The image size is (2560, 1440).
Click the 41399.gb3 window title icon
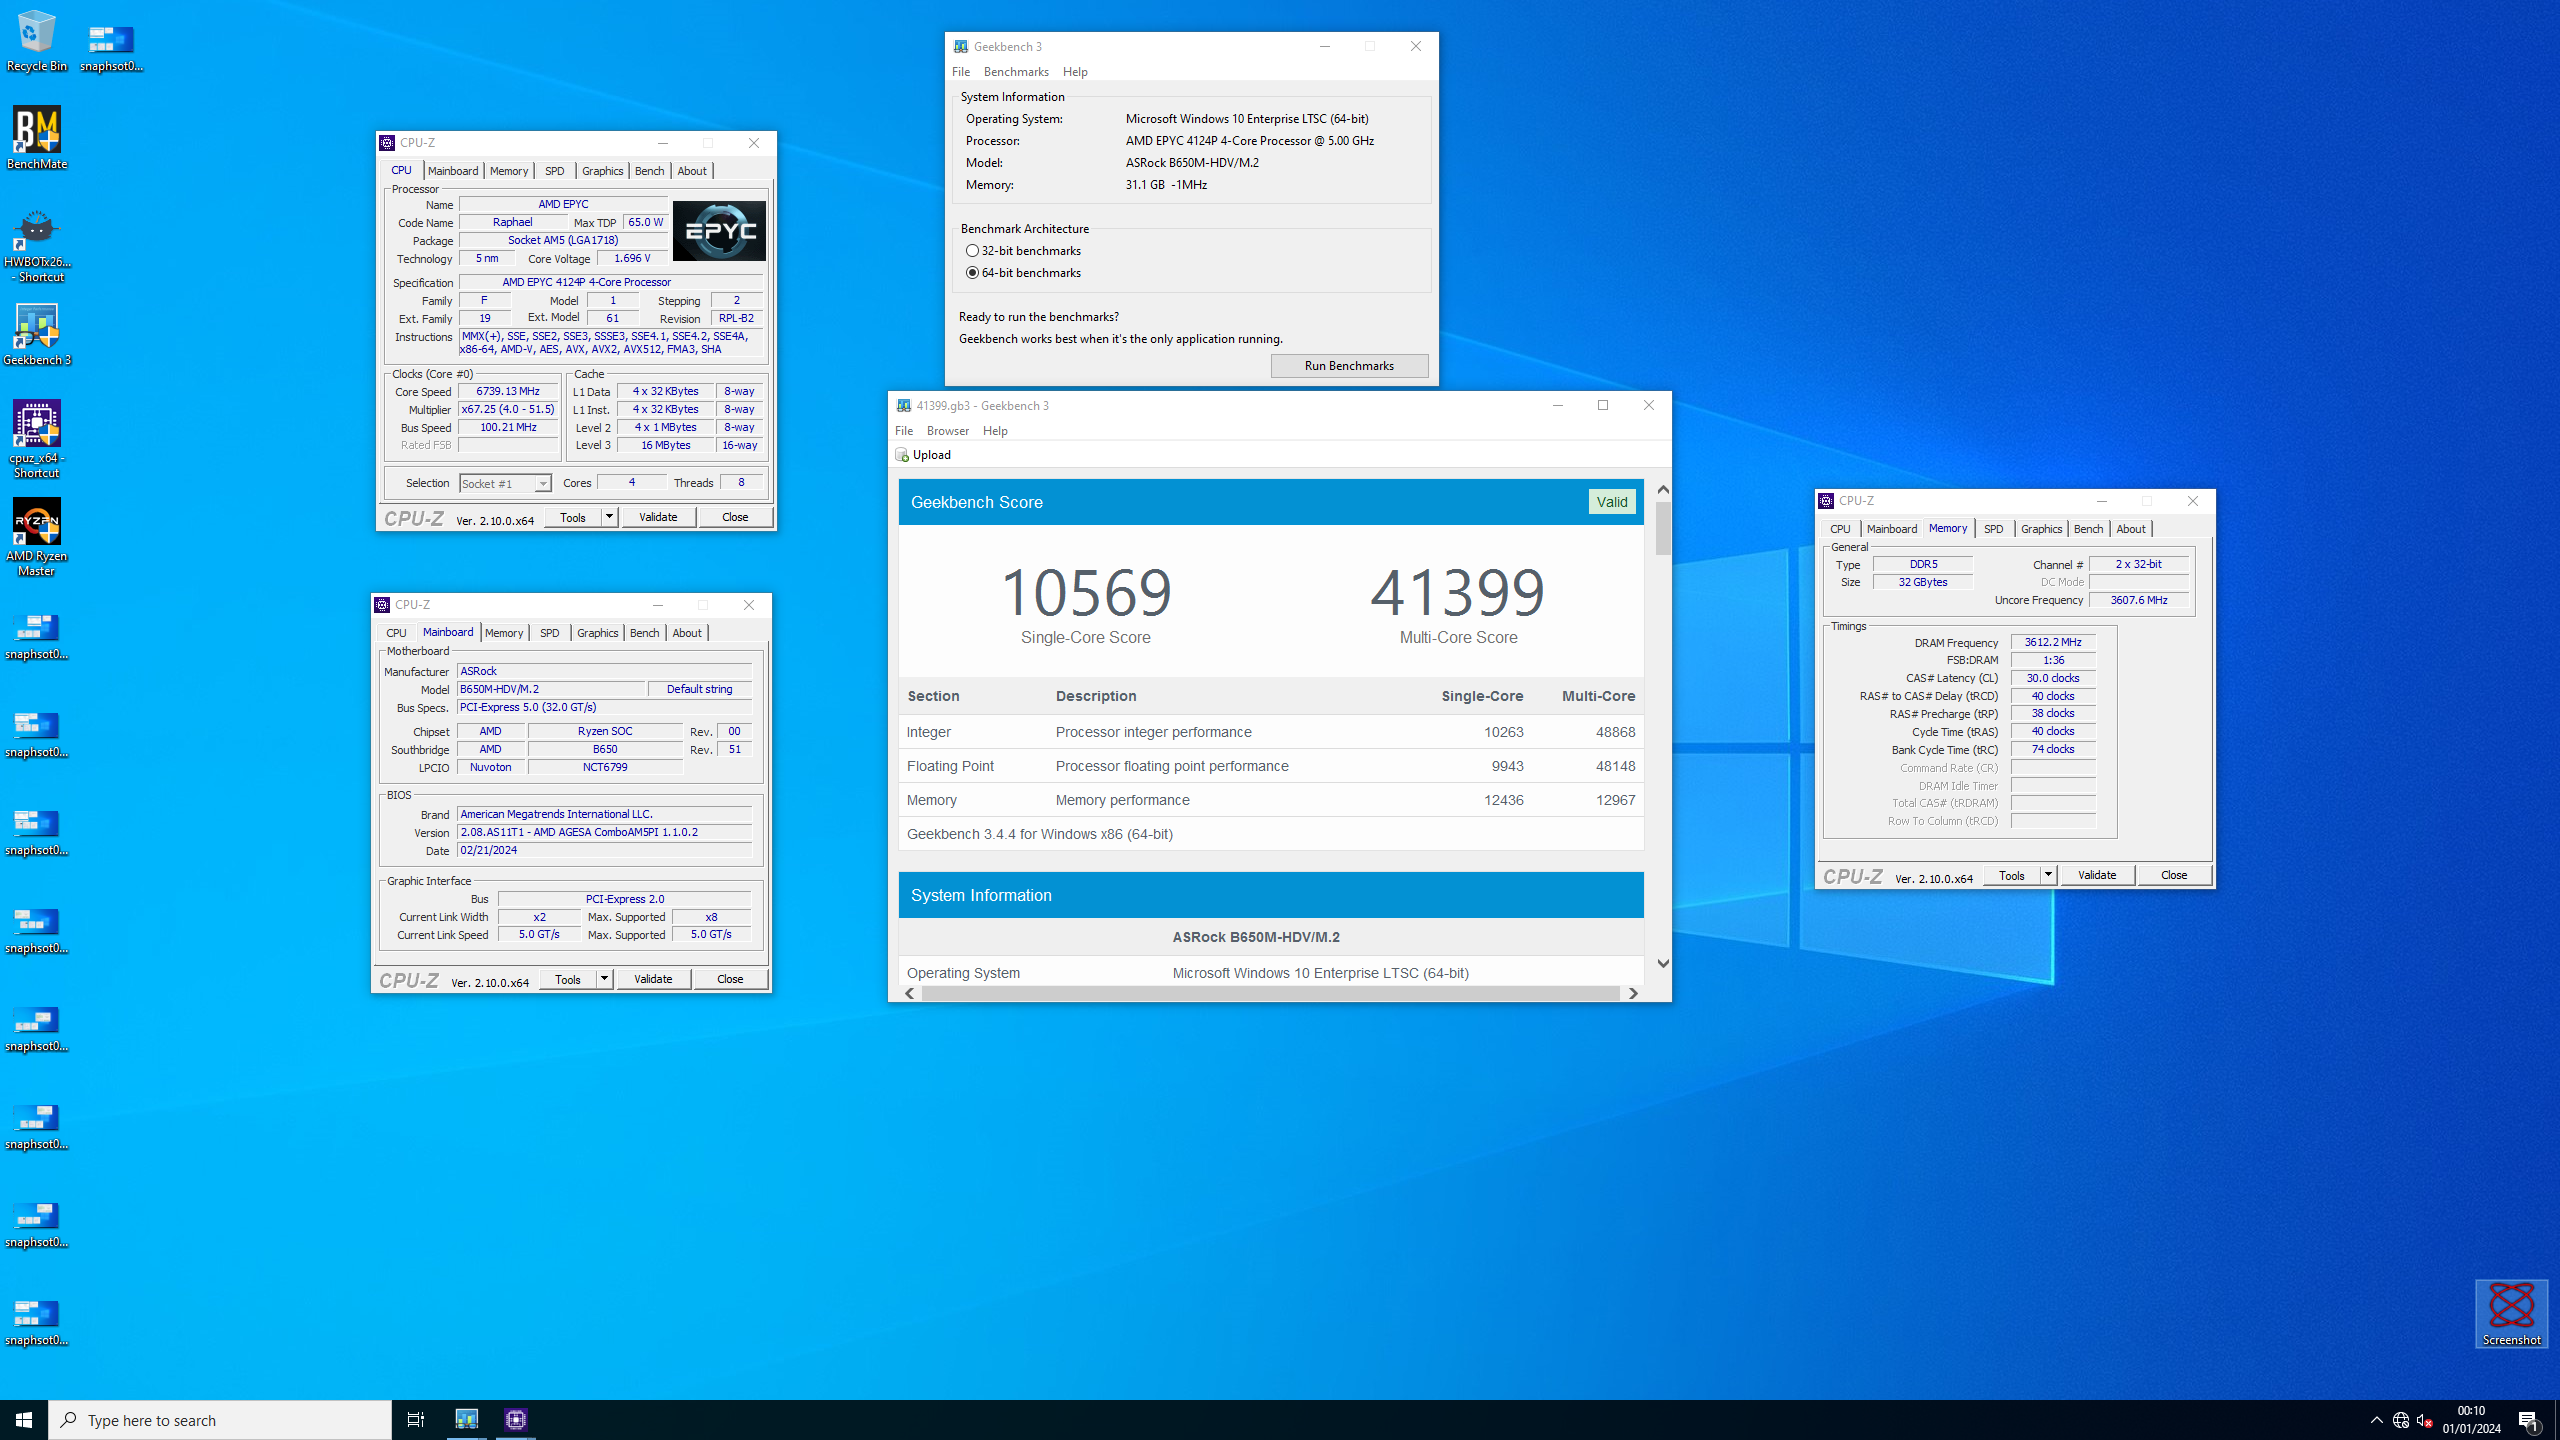903,405
